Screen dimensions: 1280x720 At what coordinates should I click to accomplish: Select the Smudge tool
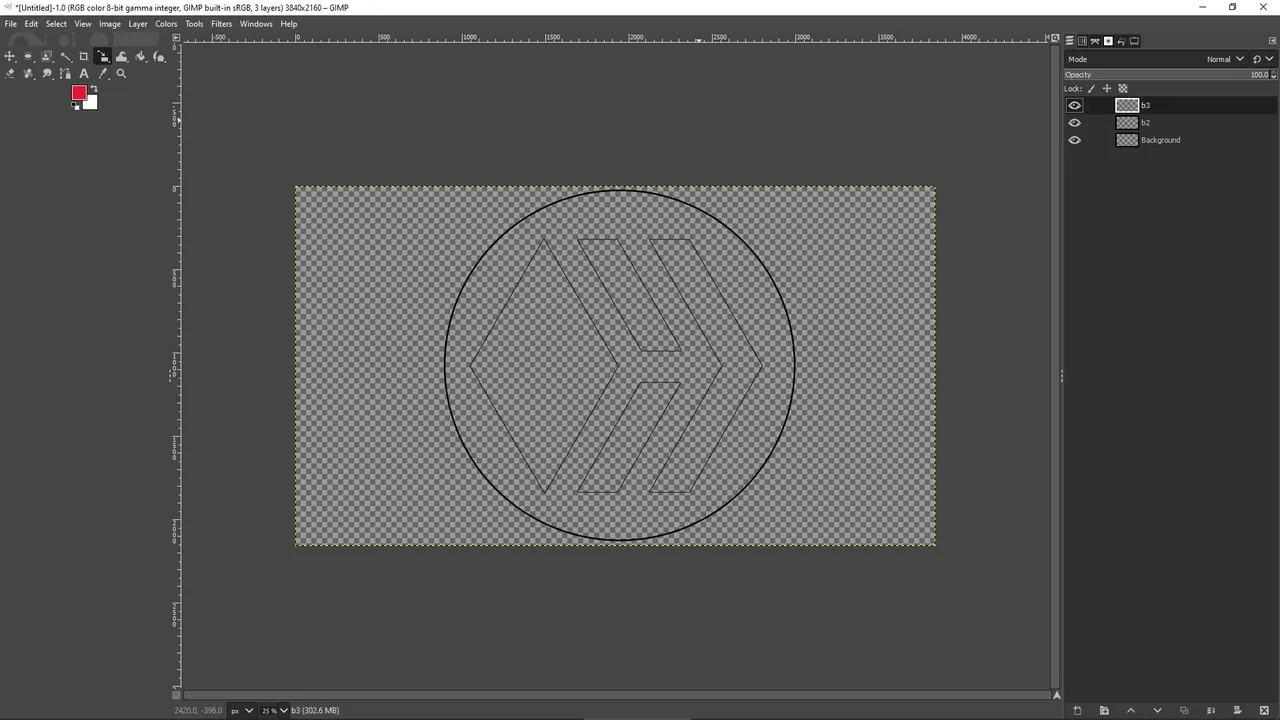(46, 74)
